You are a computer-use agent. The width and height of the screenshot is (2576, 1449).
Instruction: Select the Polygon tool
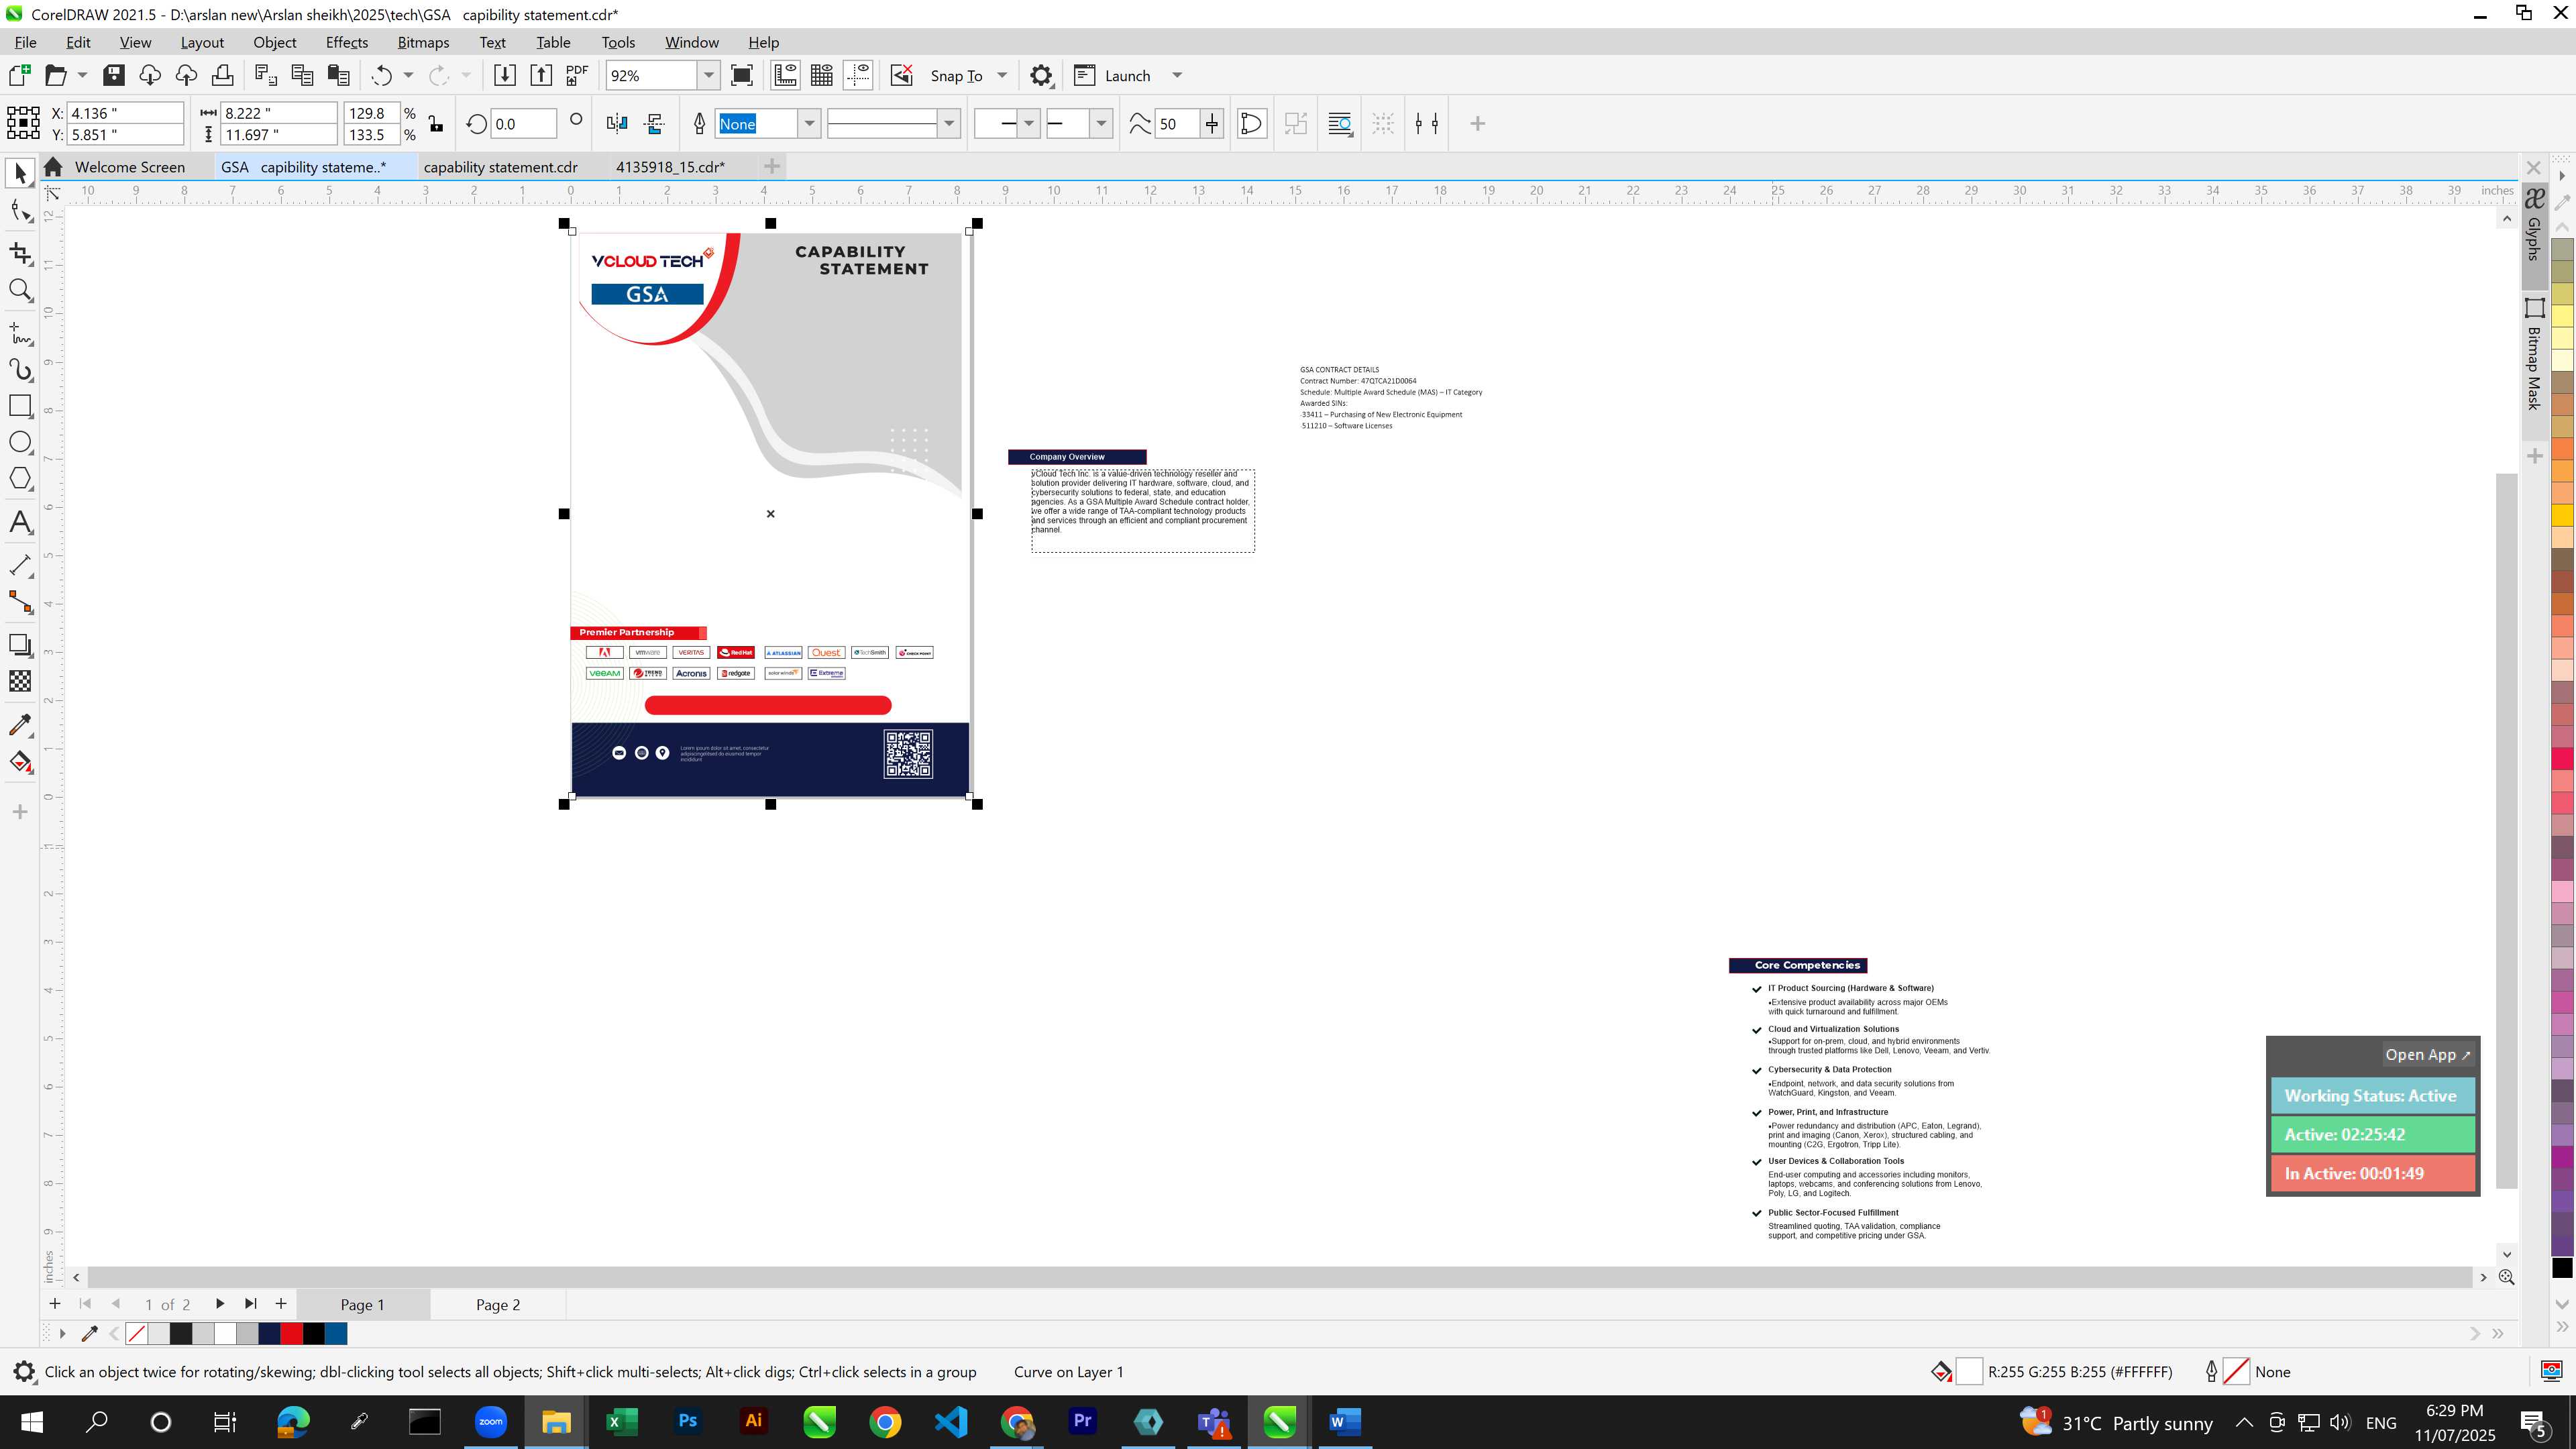tap(20, 479)
